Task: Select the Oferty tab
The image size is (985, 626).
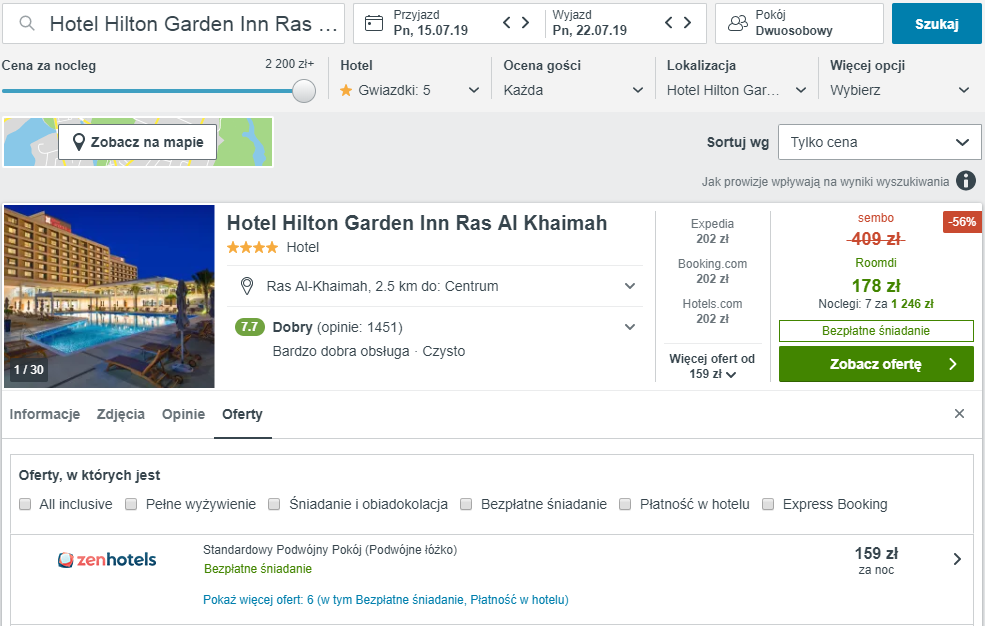Action: (242, 414)
